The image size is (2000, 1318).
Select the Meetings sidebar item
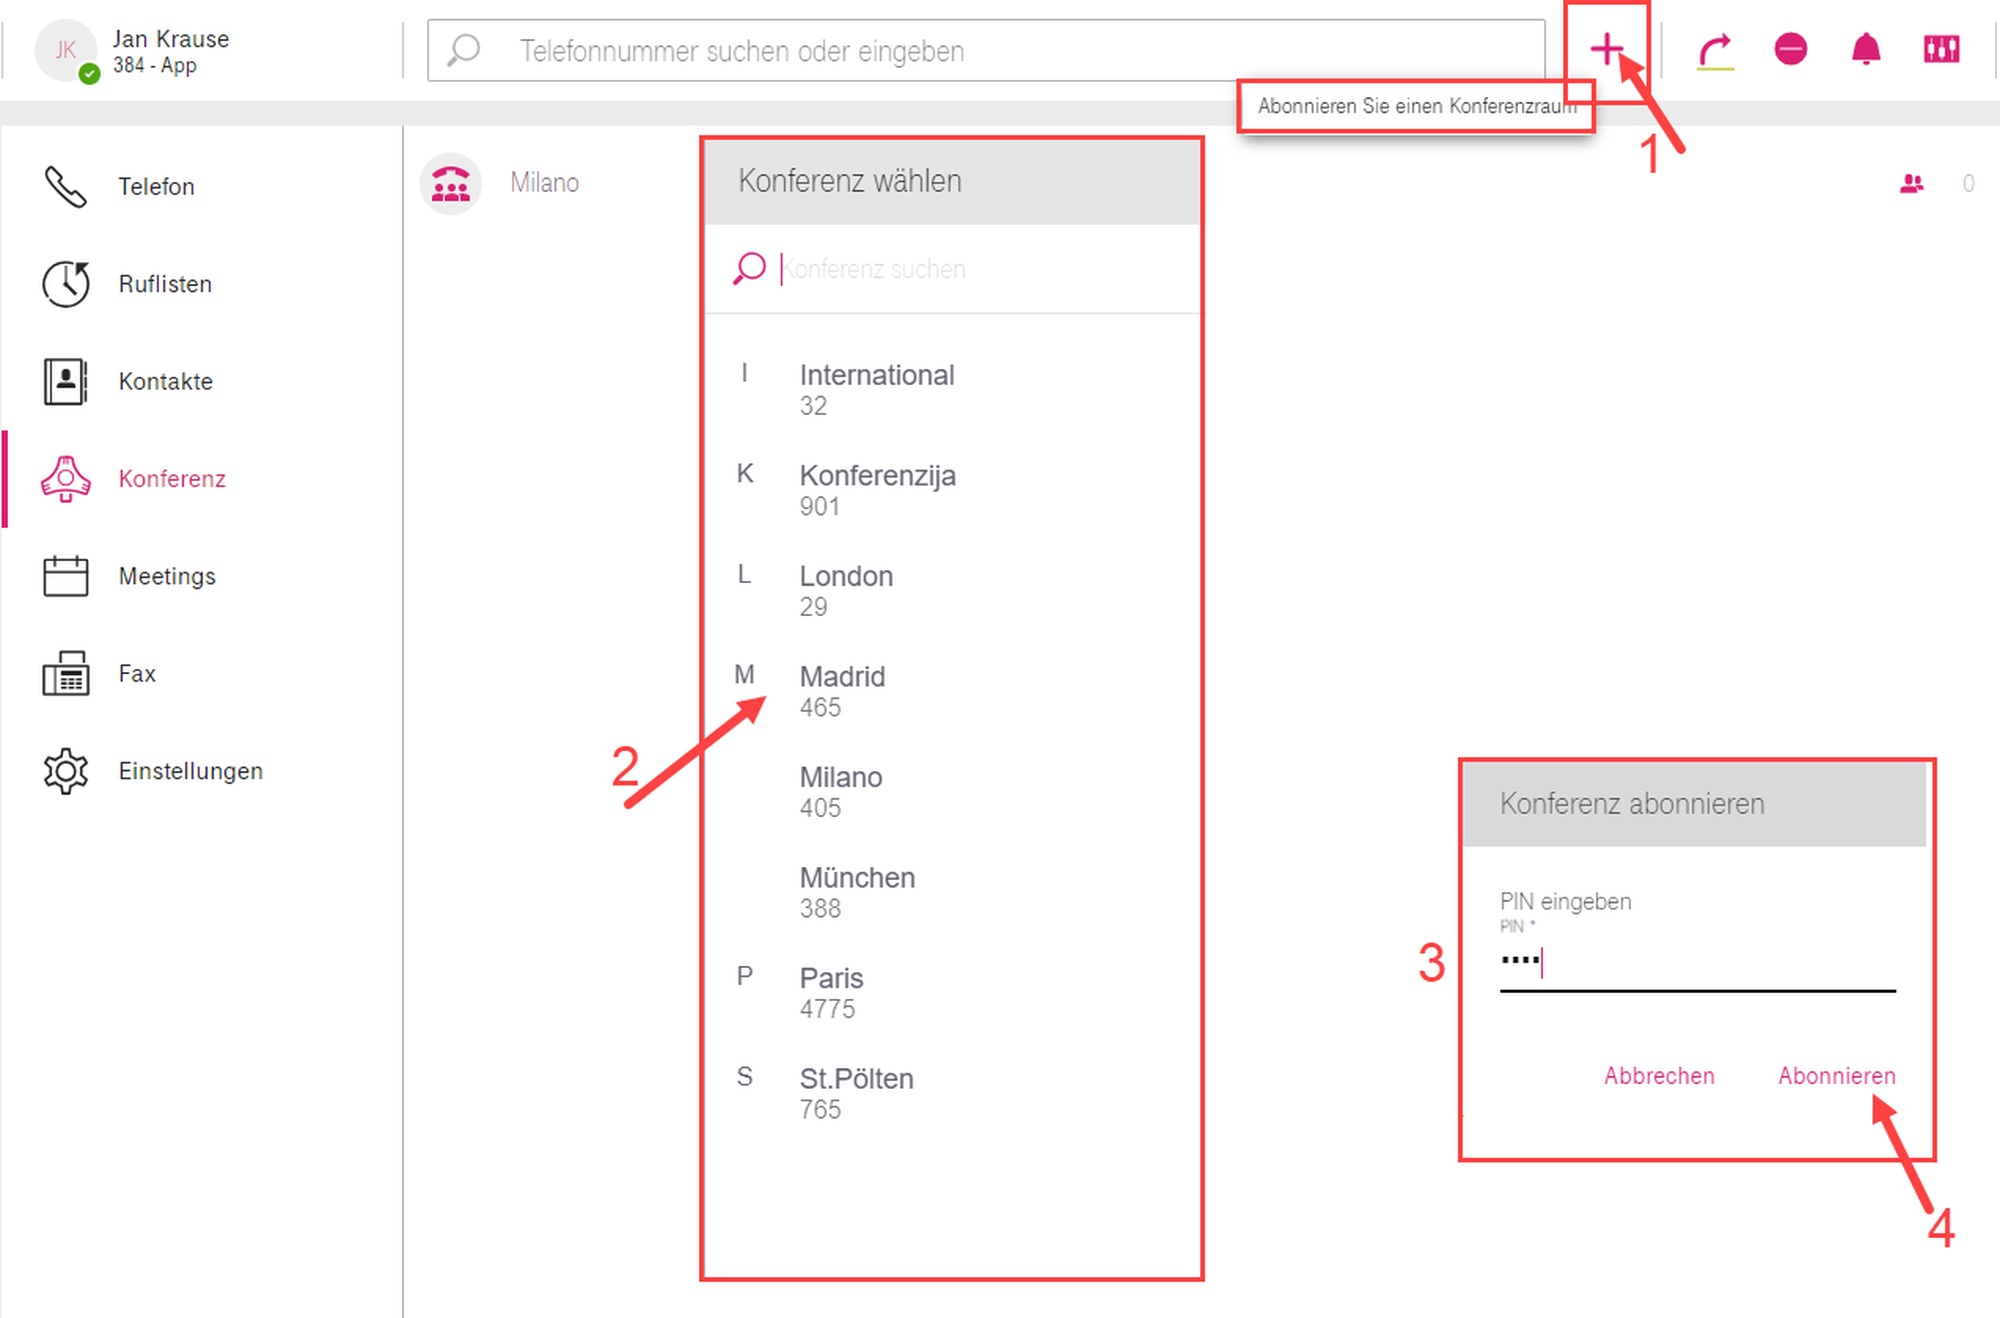pos(166,577)
